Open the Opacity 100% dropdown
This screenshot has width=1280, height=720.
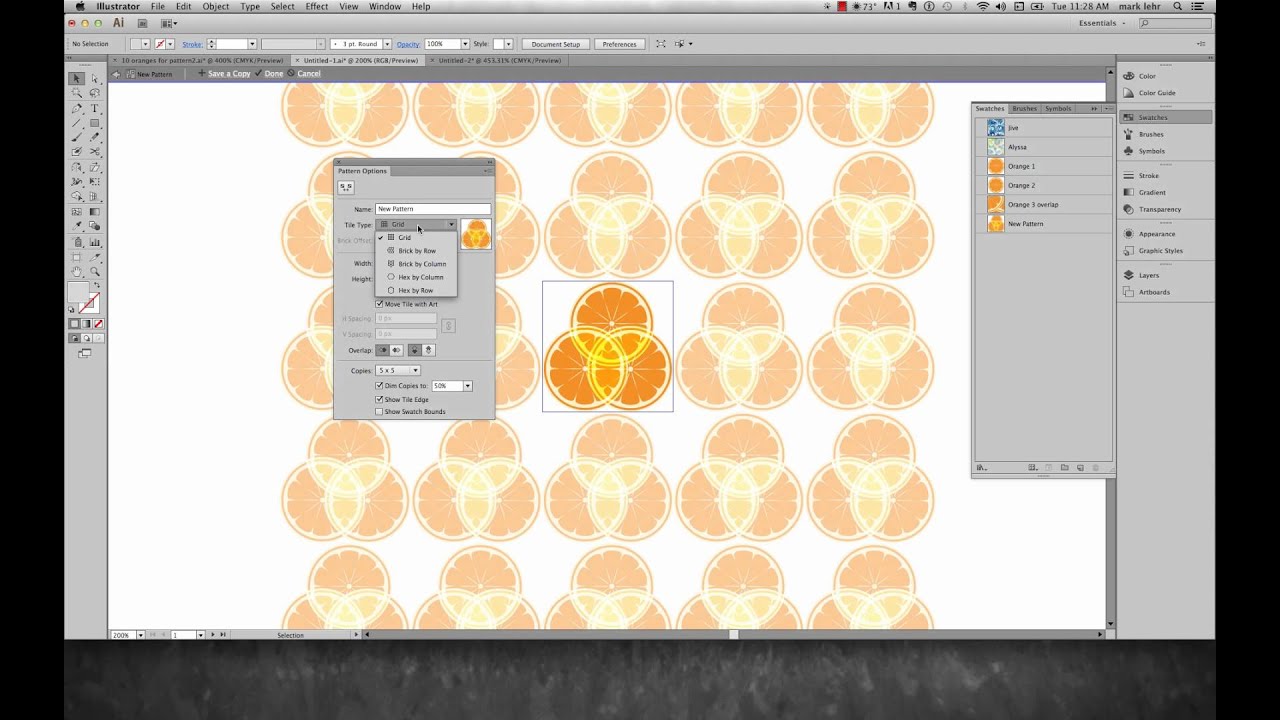(464, 44)
